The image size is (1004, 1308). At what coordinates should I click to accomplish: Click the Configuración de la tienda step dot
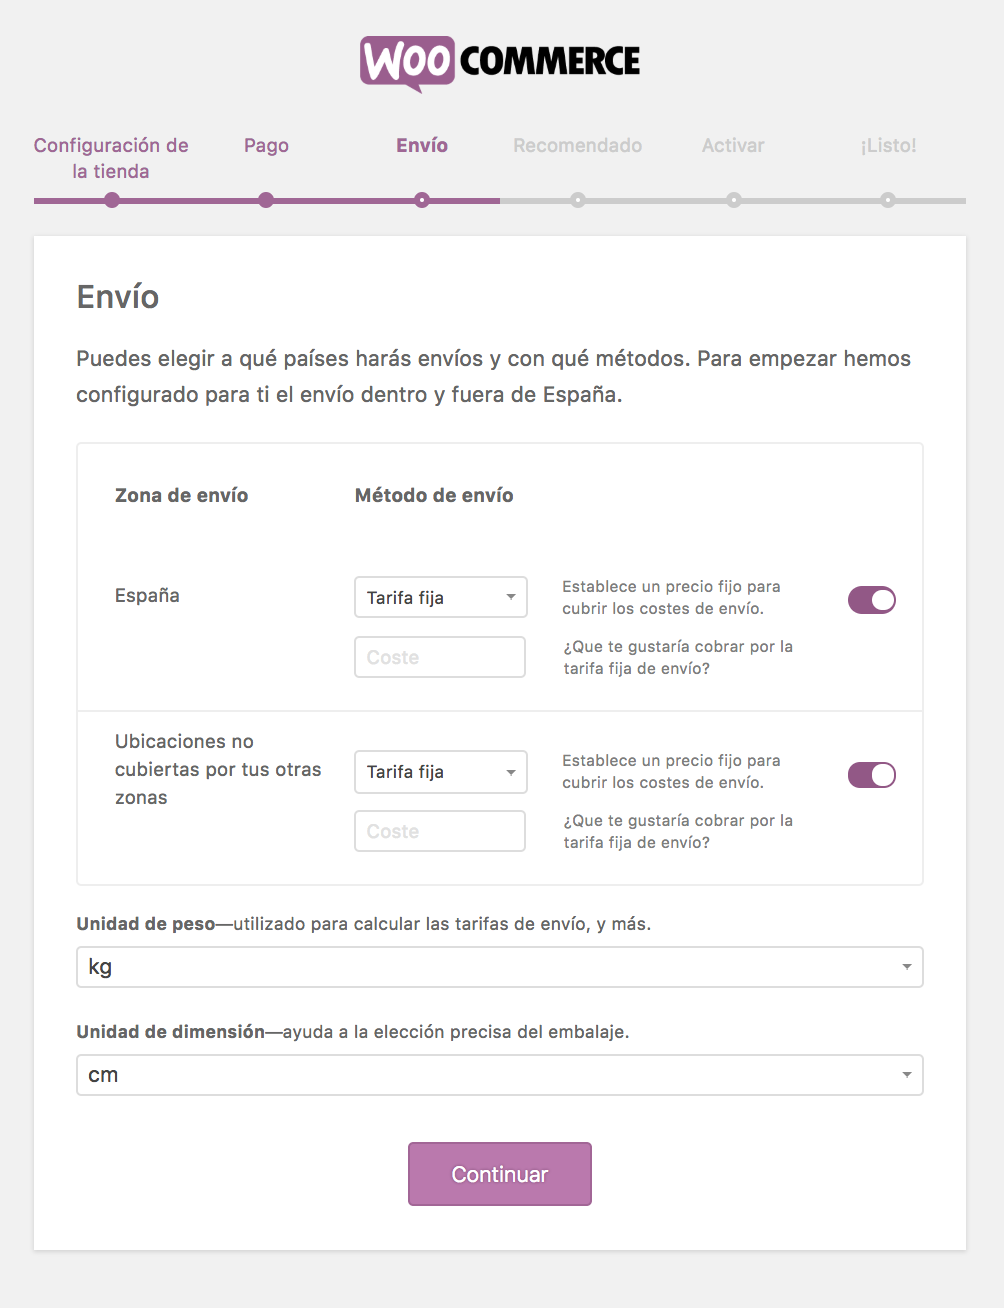tap(112, 200)
